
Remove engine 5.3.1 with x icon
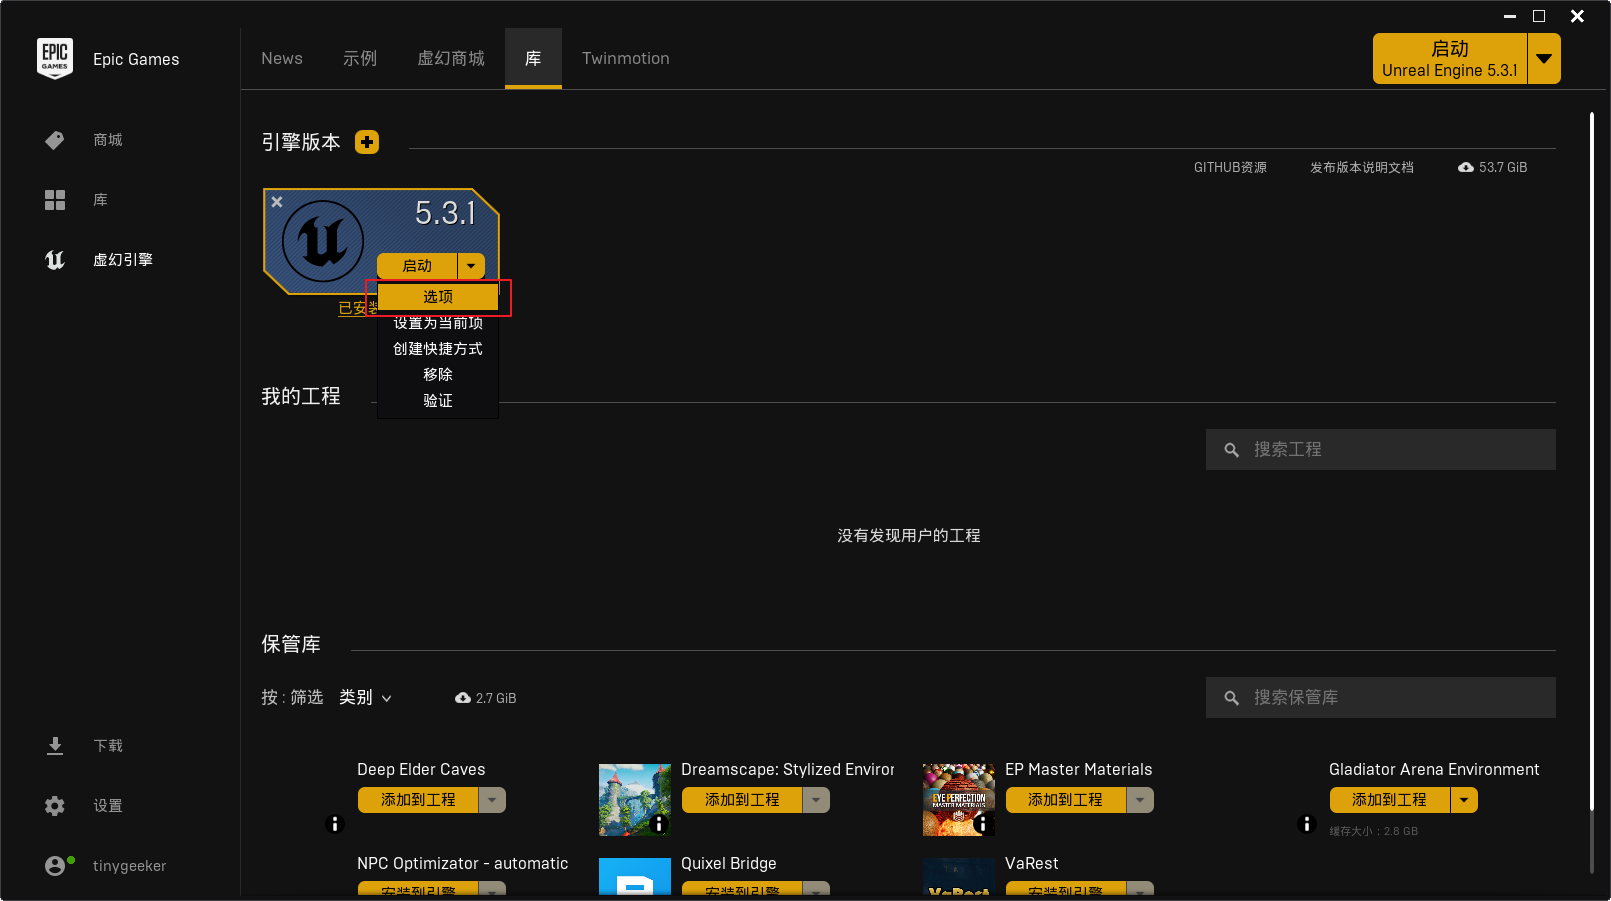[277, 202]
